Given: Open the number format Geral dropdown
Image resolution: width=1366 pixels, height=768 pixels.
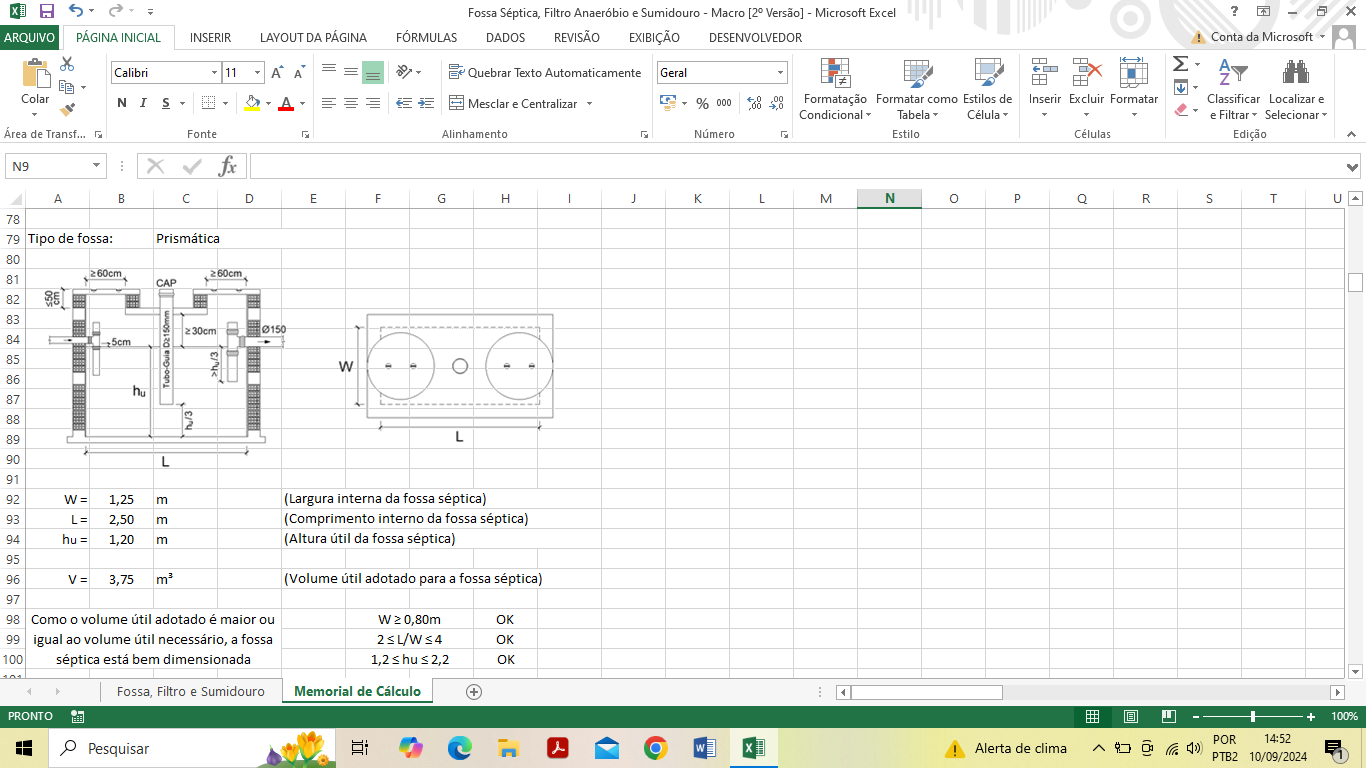Looking at the screenshot, I should [x=780, y=73].
